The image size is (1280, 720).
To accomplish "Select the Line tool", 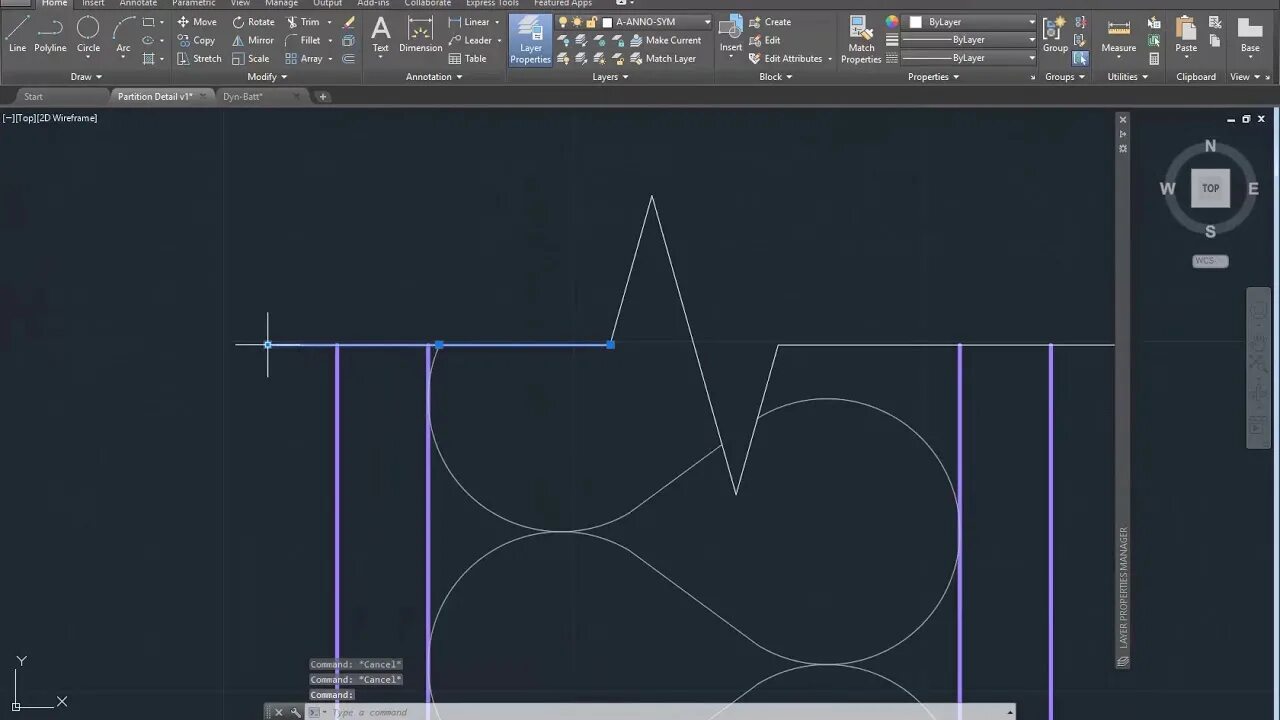I will click(17, 34).
